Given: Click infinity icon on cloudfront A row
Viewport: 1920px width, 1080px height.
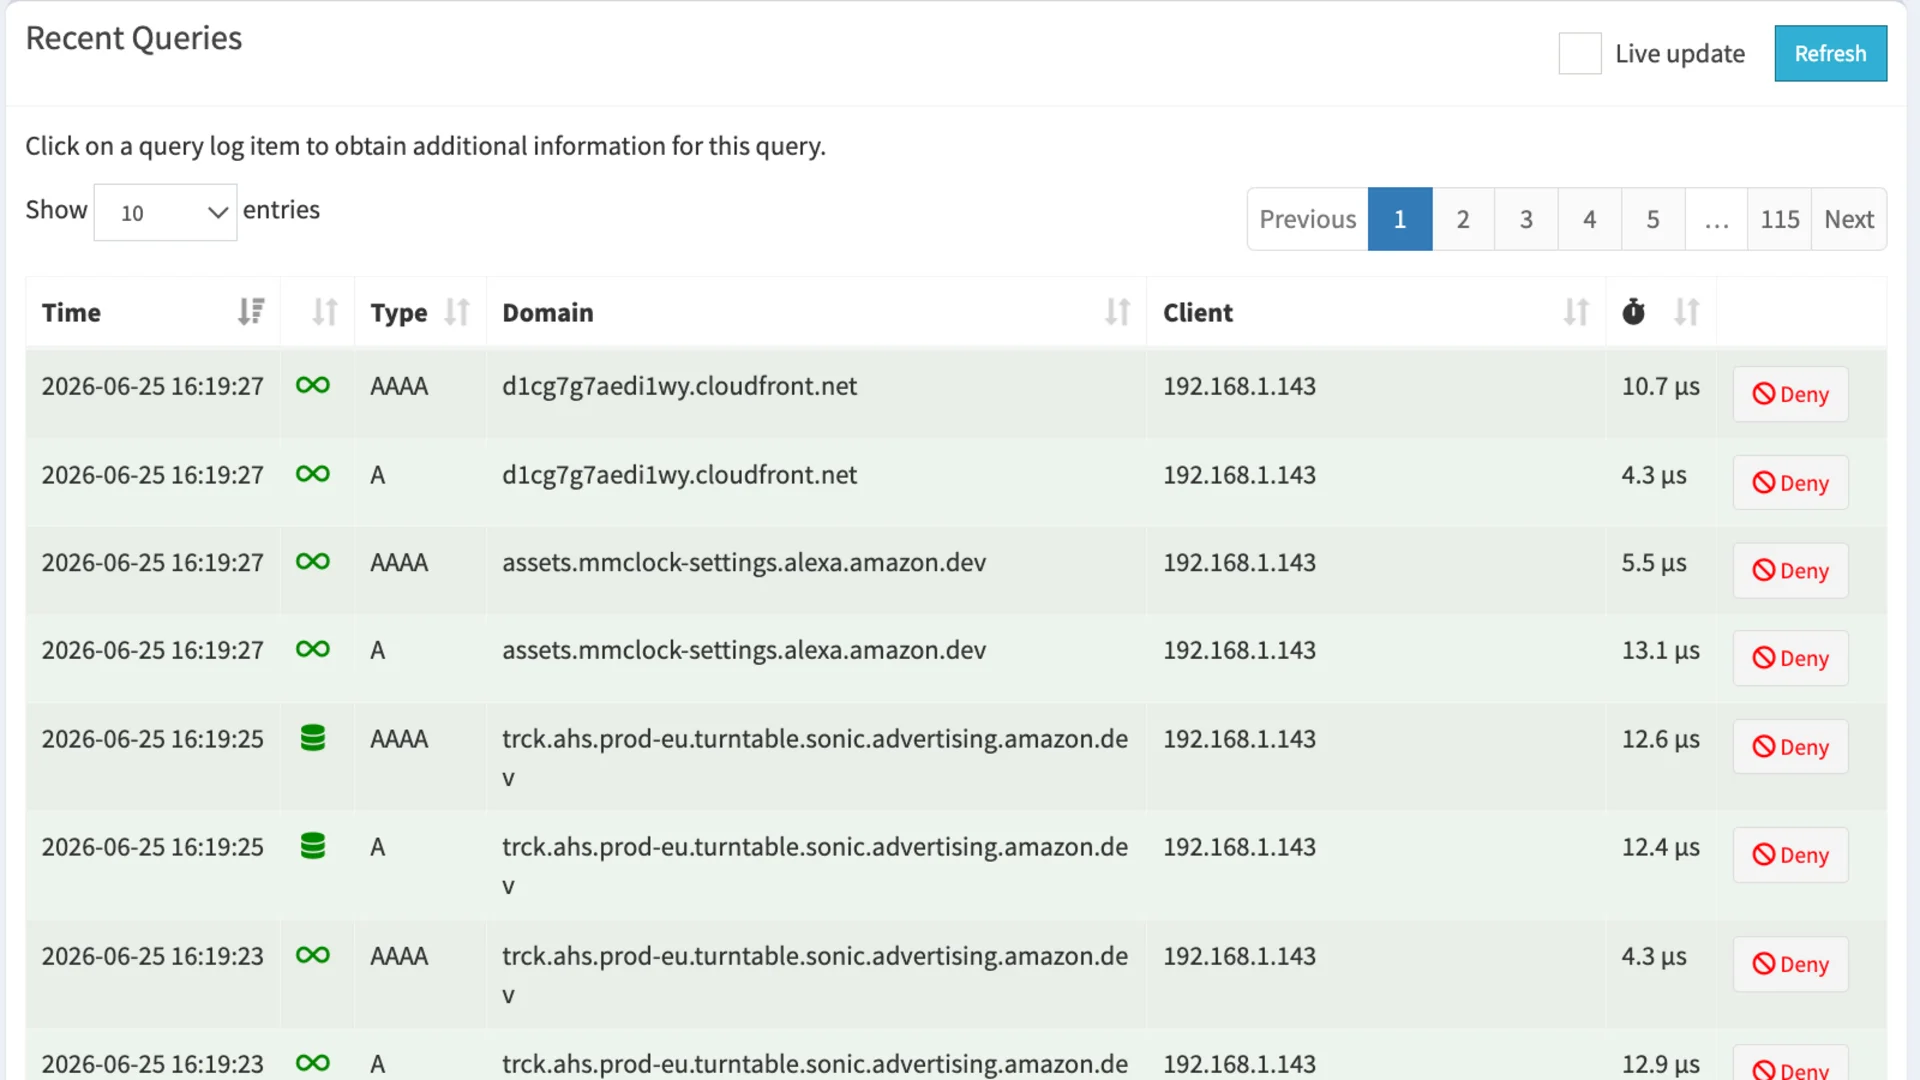Looking at the screenshot, I should [313, 474].
